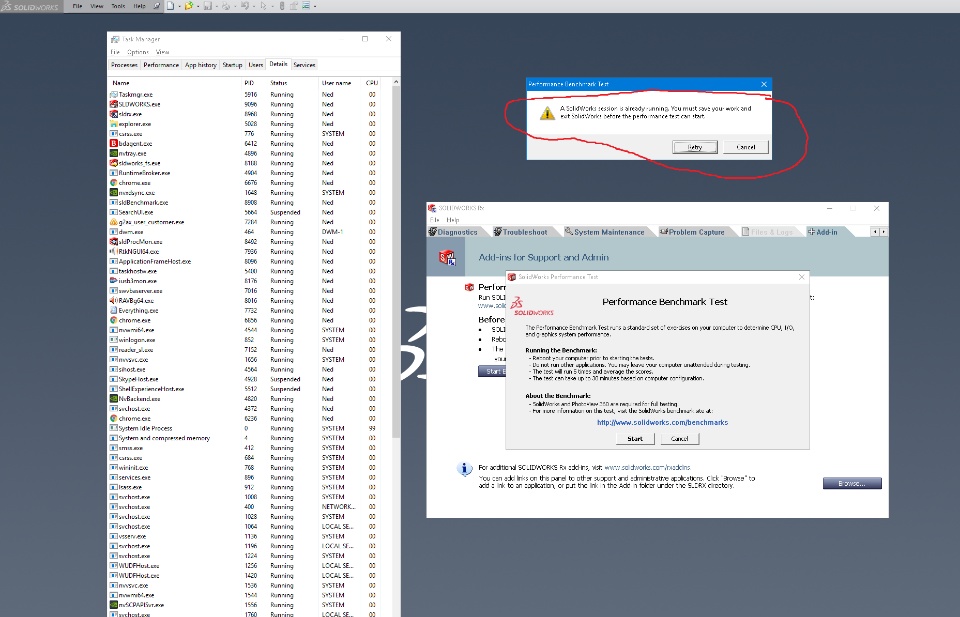This screenshot has width=960, height=617.
Task: Click the Undo arrow icon in SOLIDWORKS toolbar
Action: (245, 6)
